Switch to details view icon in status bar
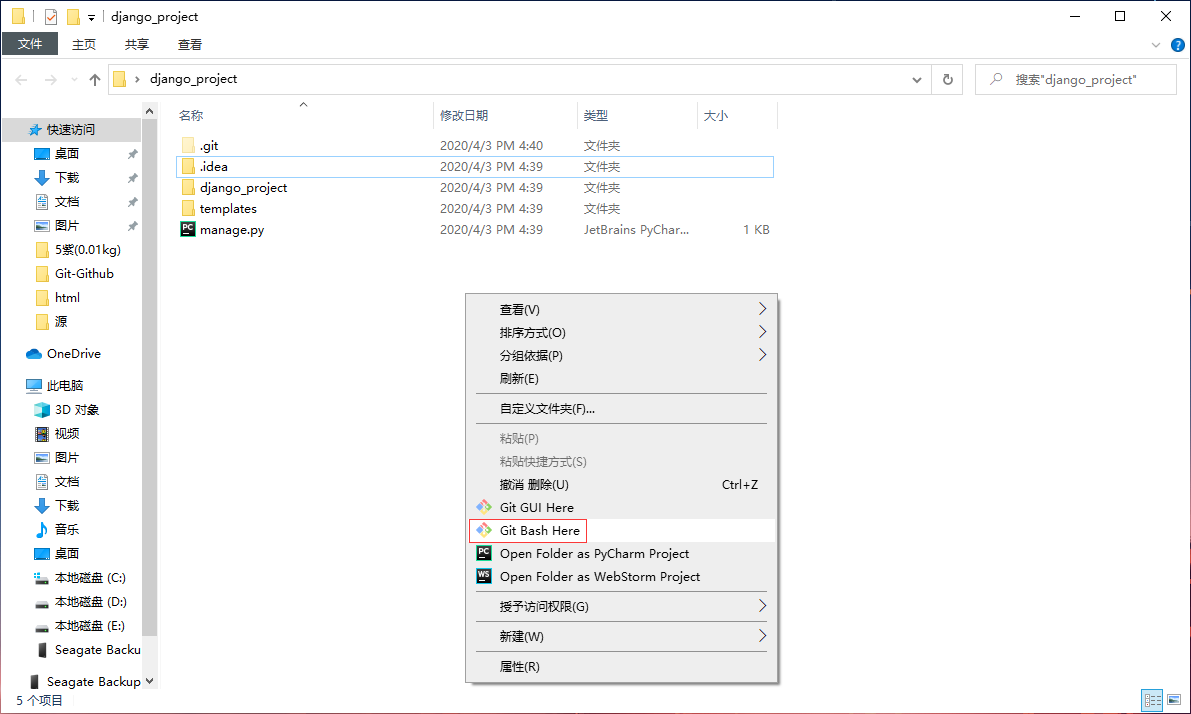Viewport: 1191px width, 714px height. point(1152,700)
